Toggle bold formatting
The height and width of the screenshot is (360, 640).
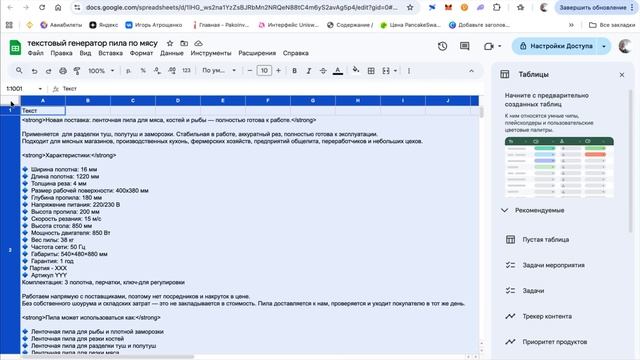click(294, 71)
